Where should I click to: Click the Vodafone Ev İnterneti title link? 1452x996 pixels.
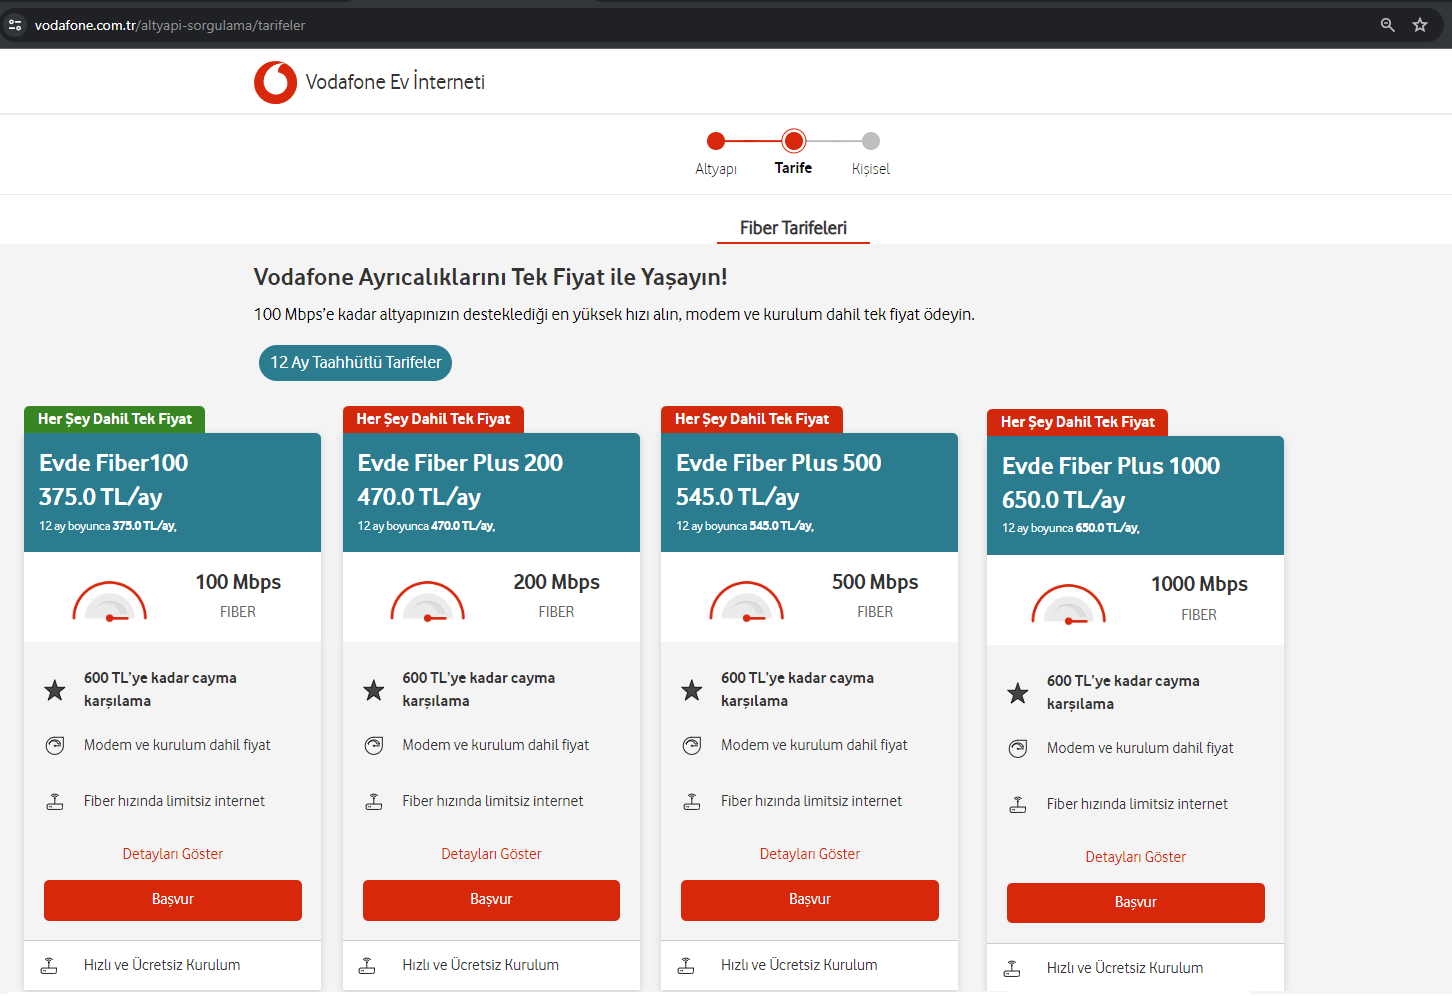tap(395, 82)
